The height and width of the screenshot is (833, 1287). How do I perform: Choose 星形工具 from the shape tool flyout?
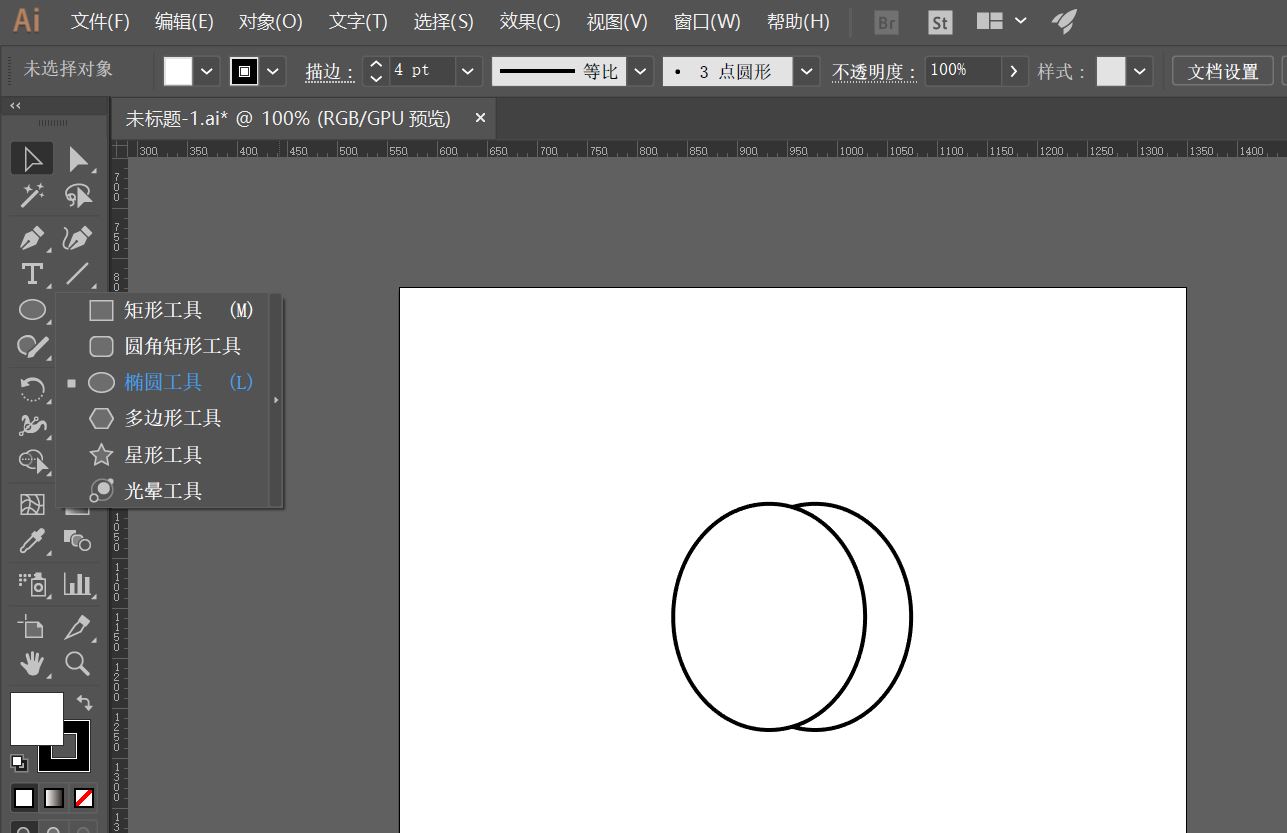[x=160, y=454]
